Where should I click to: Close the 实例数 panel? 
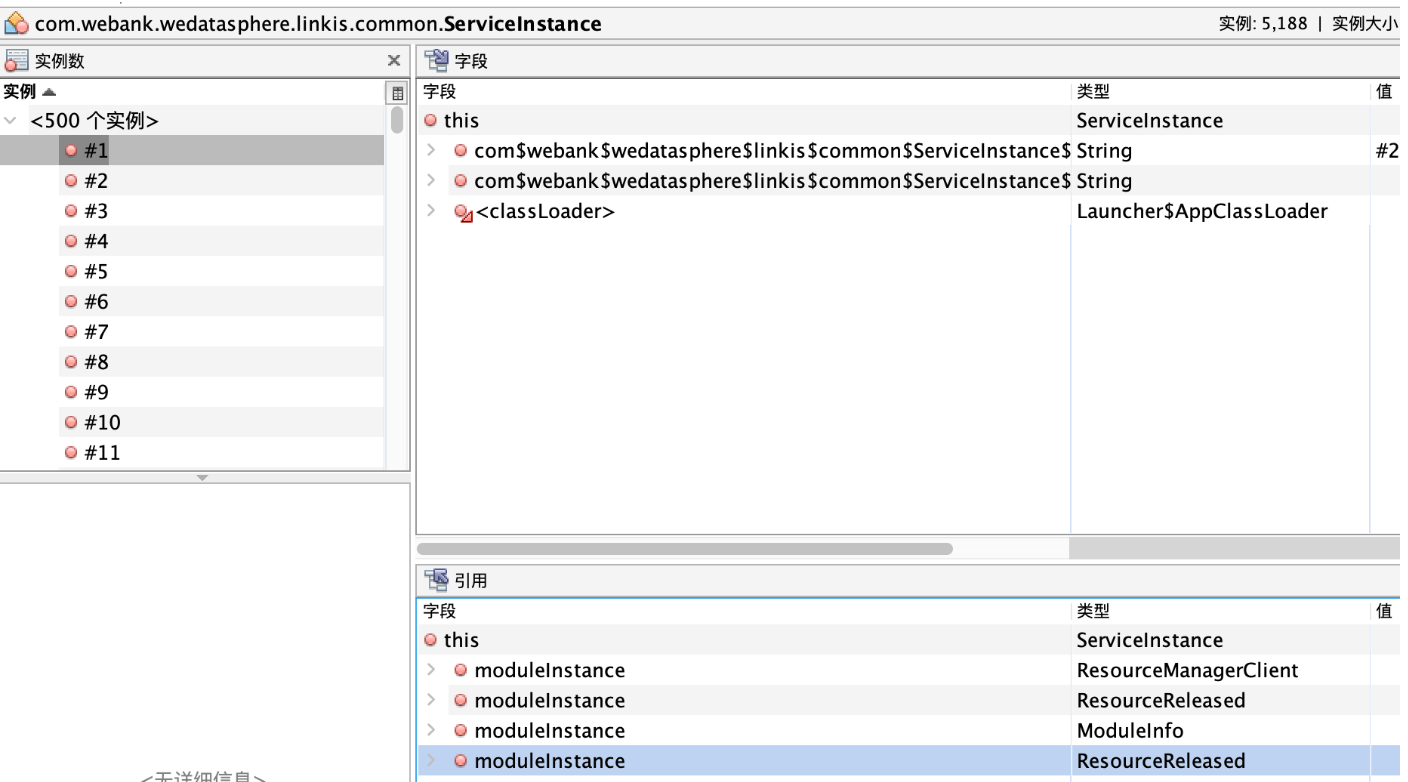click(394, 61)
